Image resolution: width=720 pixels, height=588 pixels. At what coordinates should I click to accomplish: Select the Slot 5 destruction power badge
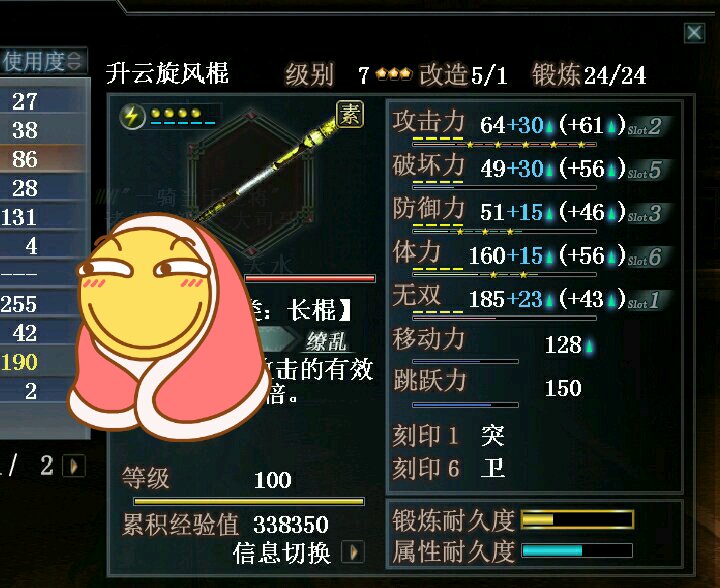[x=646, y=170]
